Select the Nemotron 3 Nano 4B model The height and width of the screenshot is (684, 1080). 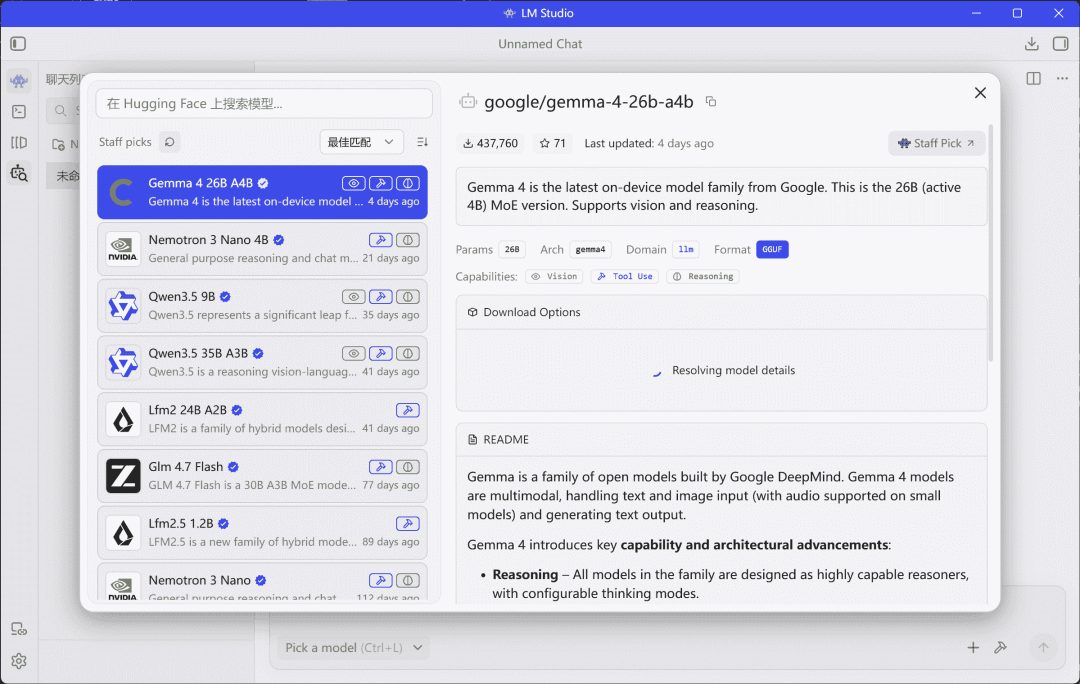pos(262,249)
